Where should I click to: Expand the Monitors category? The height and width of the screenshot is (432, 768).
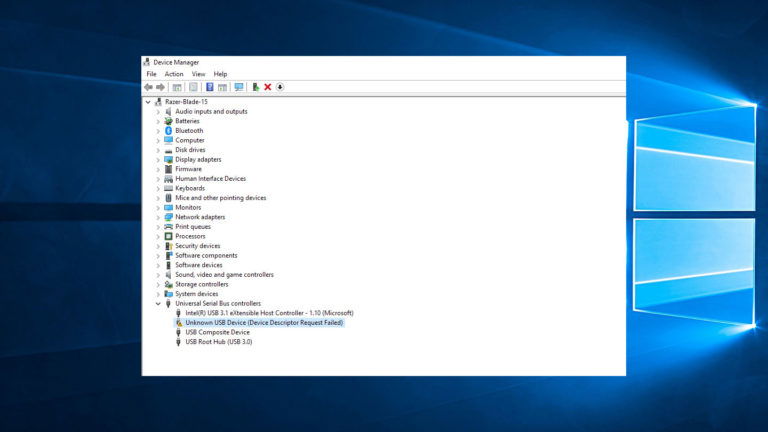(158, 208)
